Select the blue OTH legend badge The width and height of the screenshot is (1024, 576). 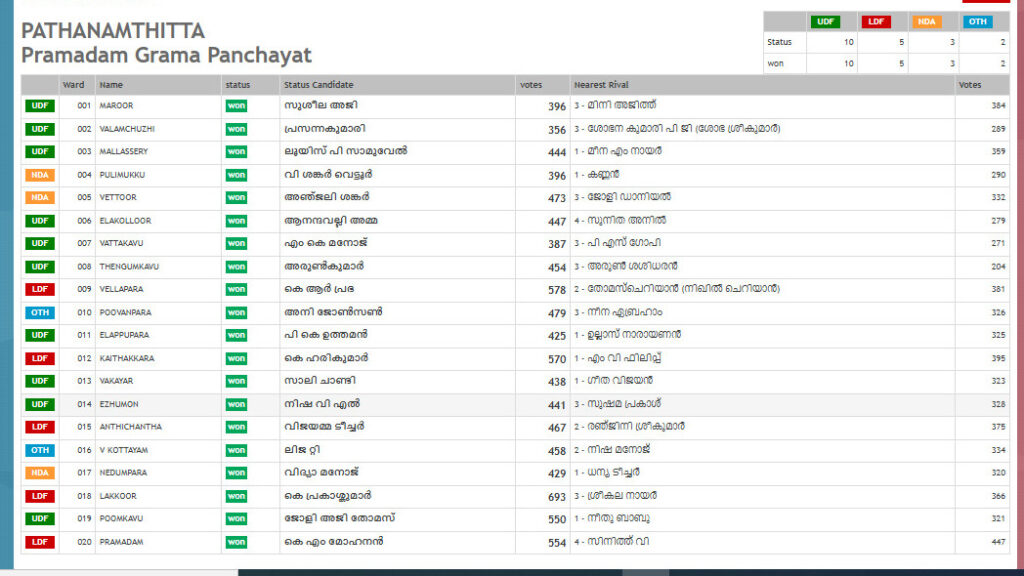click(977, 21)
